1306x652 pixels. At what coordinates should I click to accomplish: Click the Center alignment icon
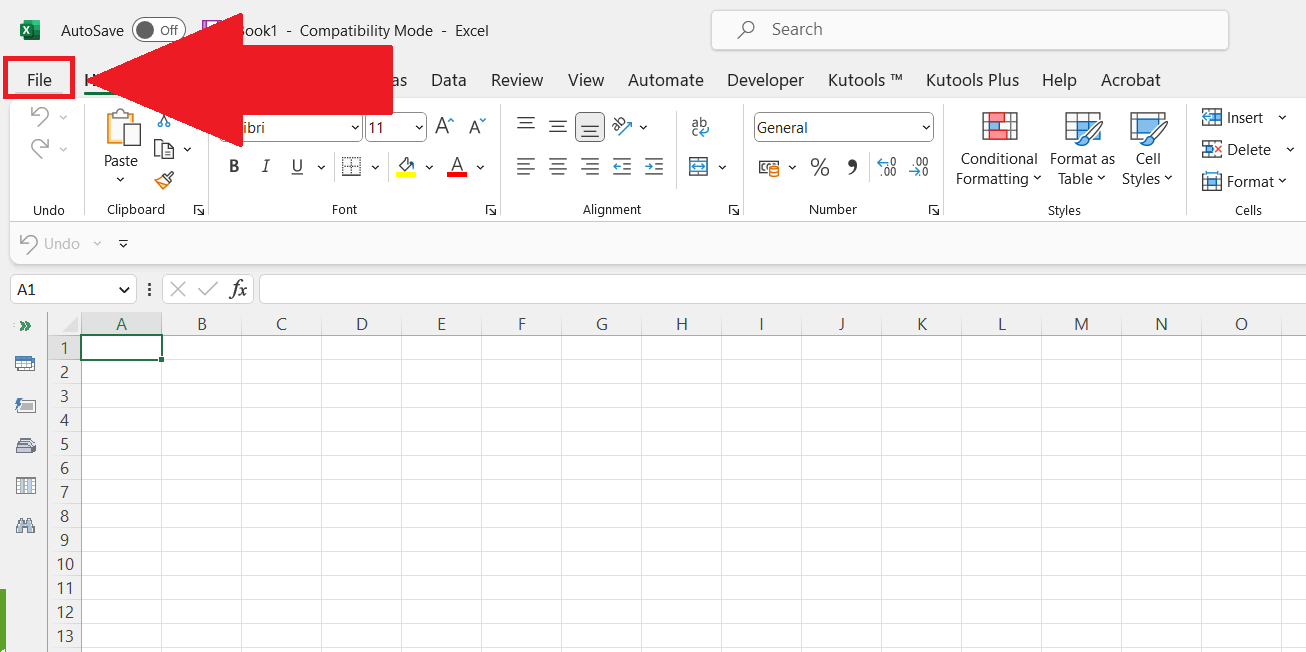coord(558,166)
